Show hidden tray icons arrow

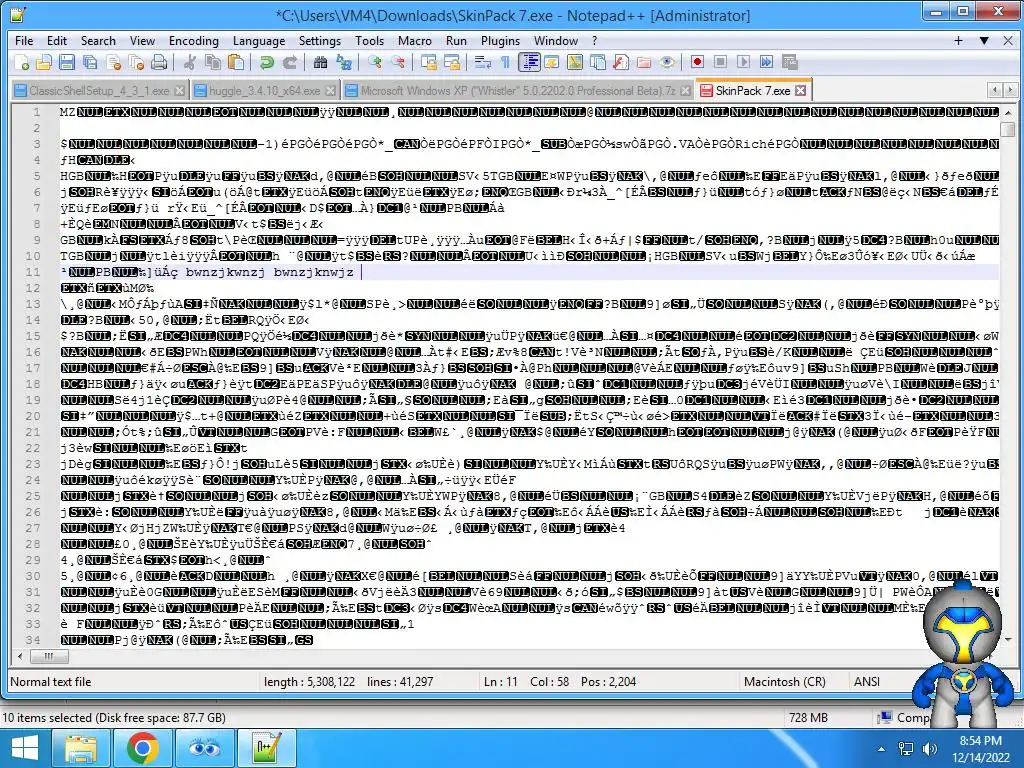pos(881,749)
